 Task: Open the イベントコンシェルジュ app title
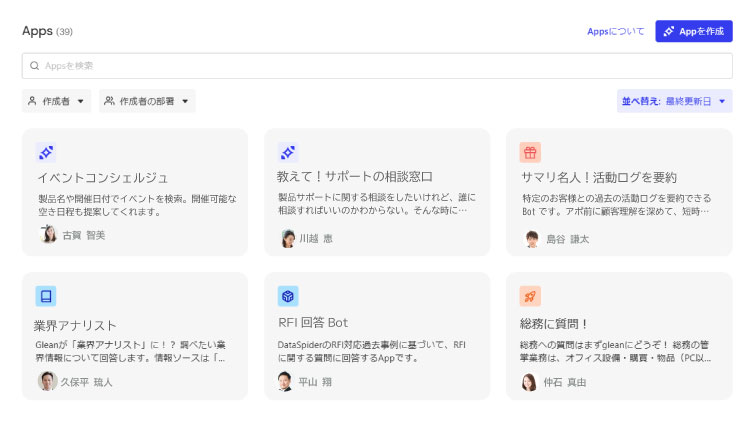pos(102,178)
